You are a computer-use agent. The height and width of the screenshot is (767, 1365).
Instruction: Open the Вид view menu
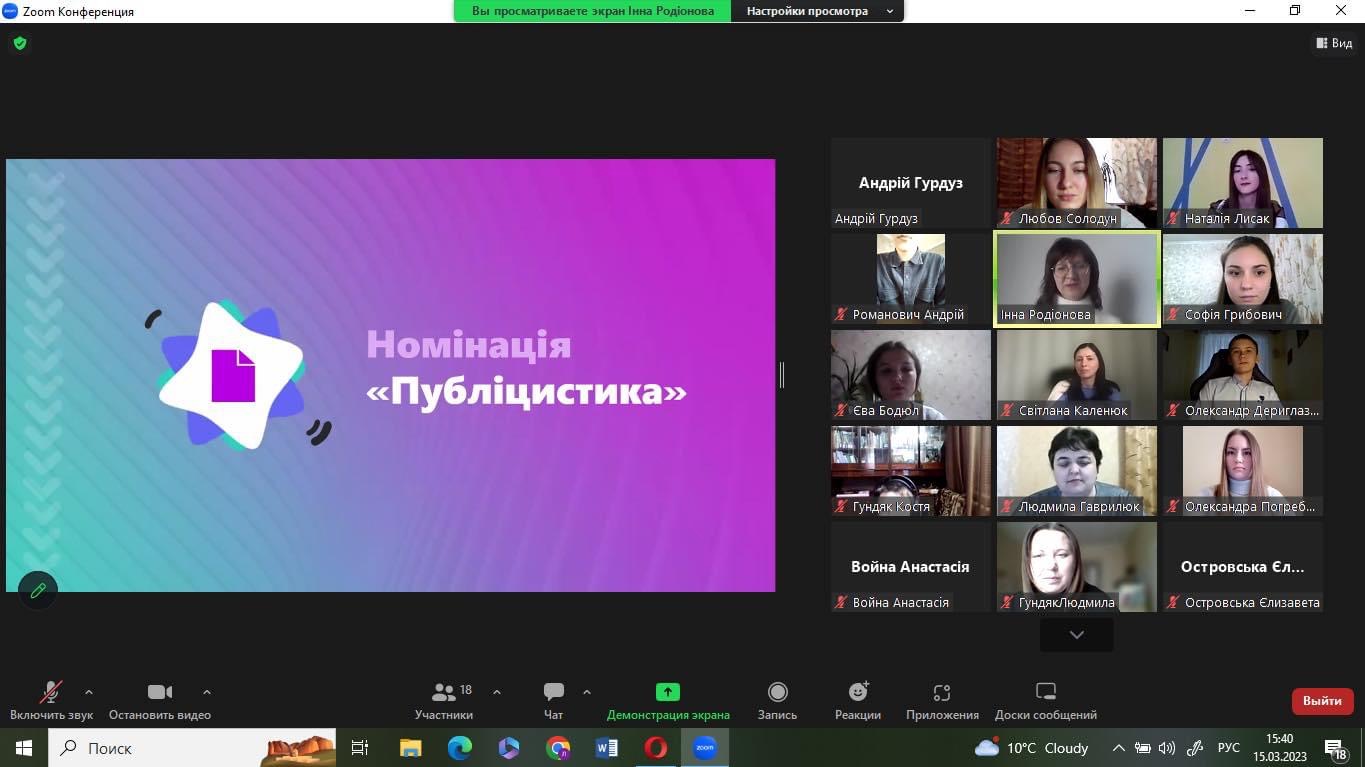pyautogui.click(x=1334, y=43)
